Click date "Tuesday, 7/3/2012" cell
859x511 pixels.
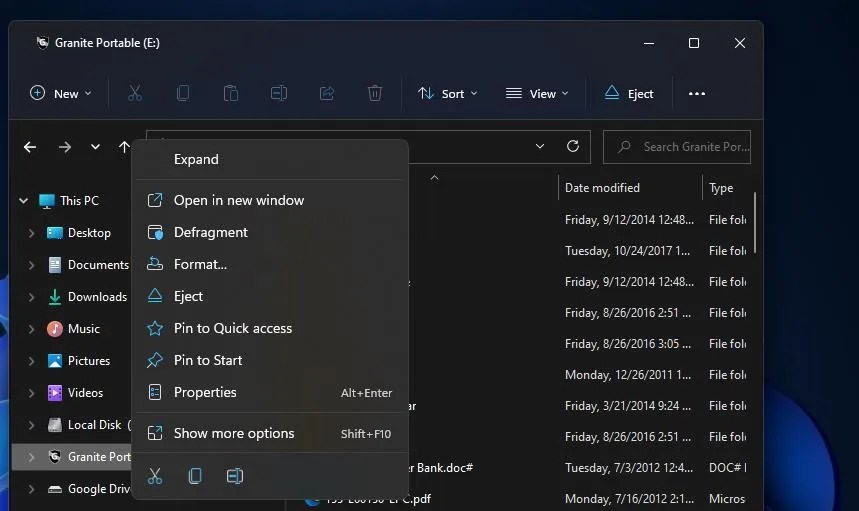(629, 468)
